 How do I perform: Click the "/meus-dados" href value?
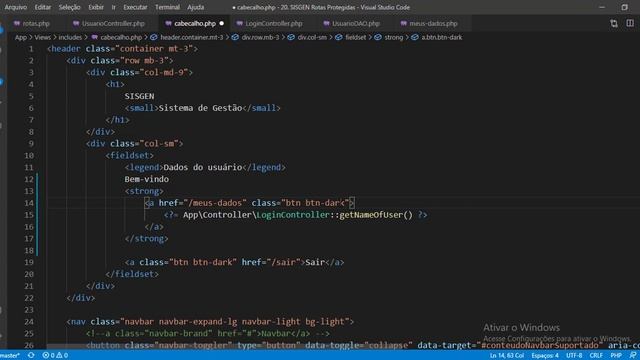(215, 203)
